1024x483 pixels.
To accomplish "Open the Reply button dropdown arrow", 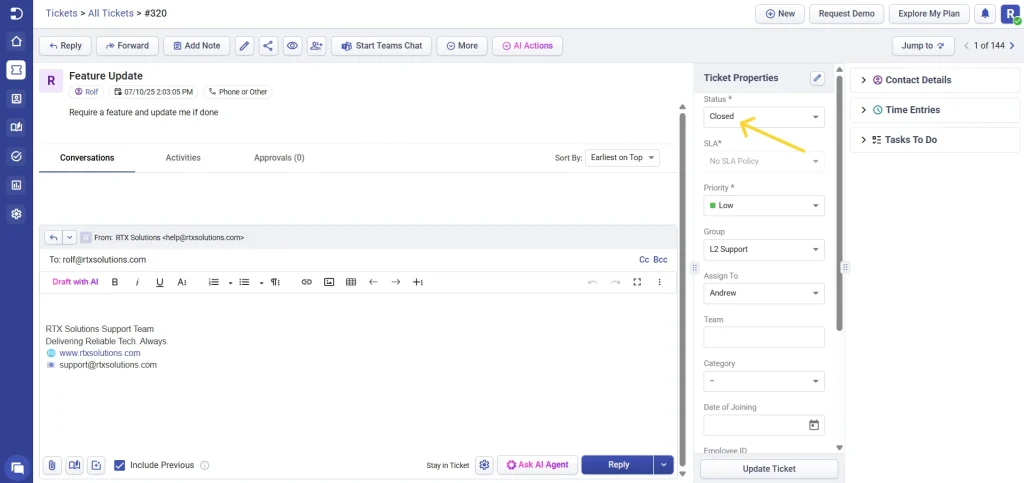I will click(x=664, y=465).
